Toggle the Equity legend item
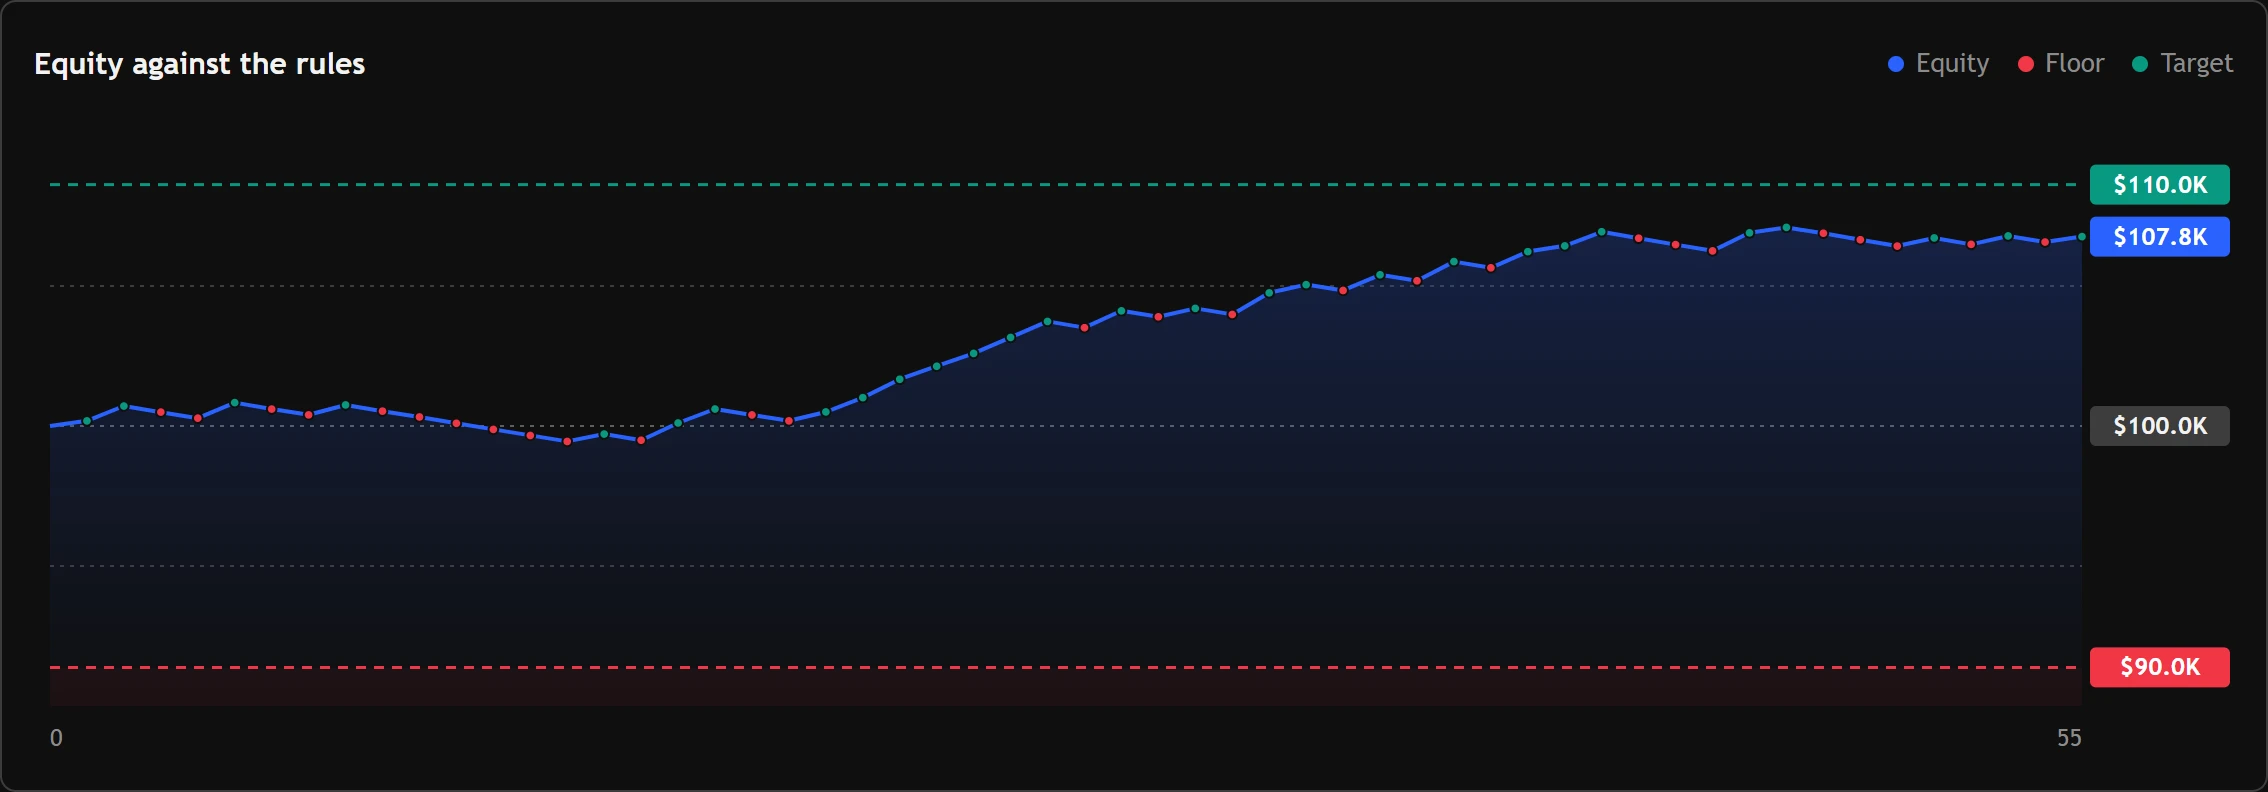This screenshot has width=2268, height=792. 1938,64
